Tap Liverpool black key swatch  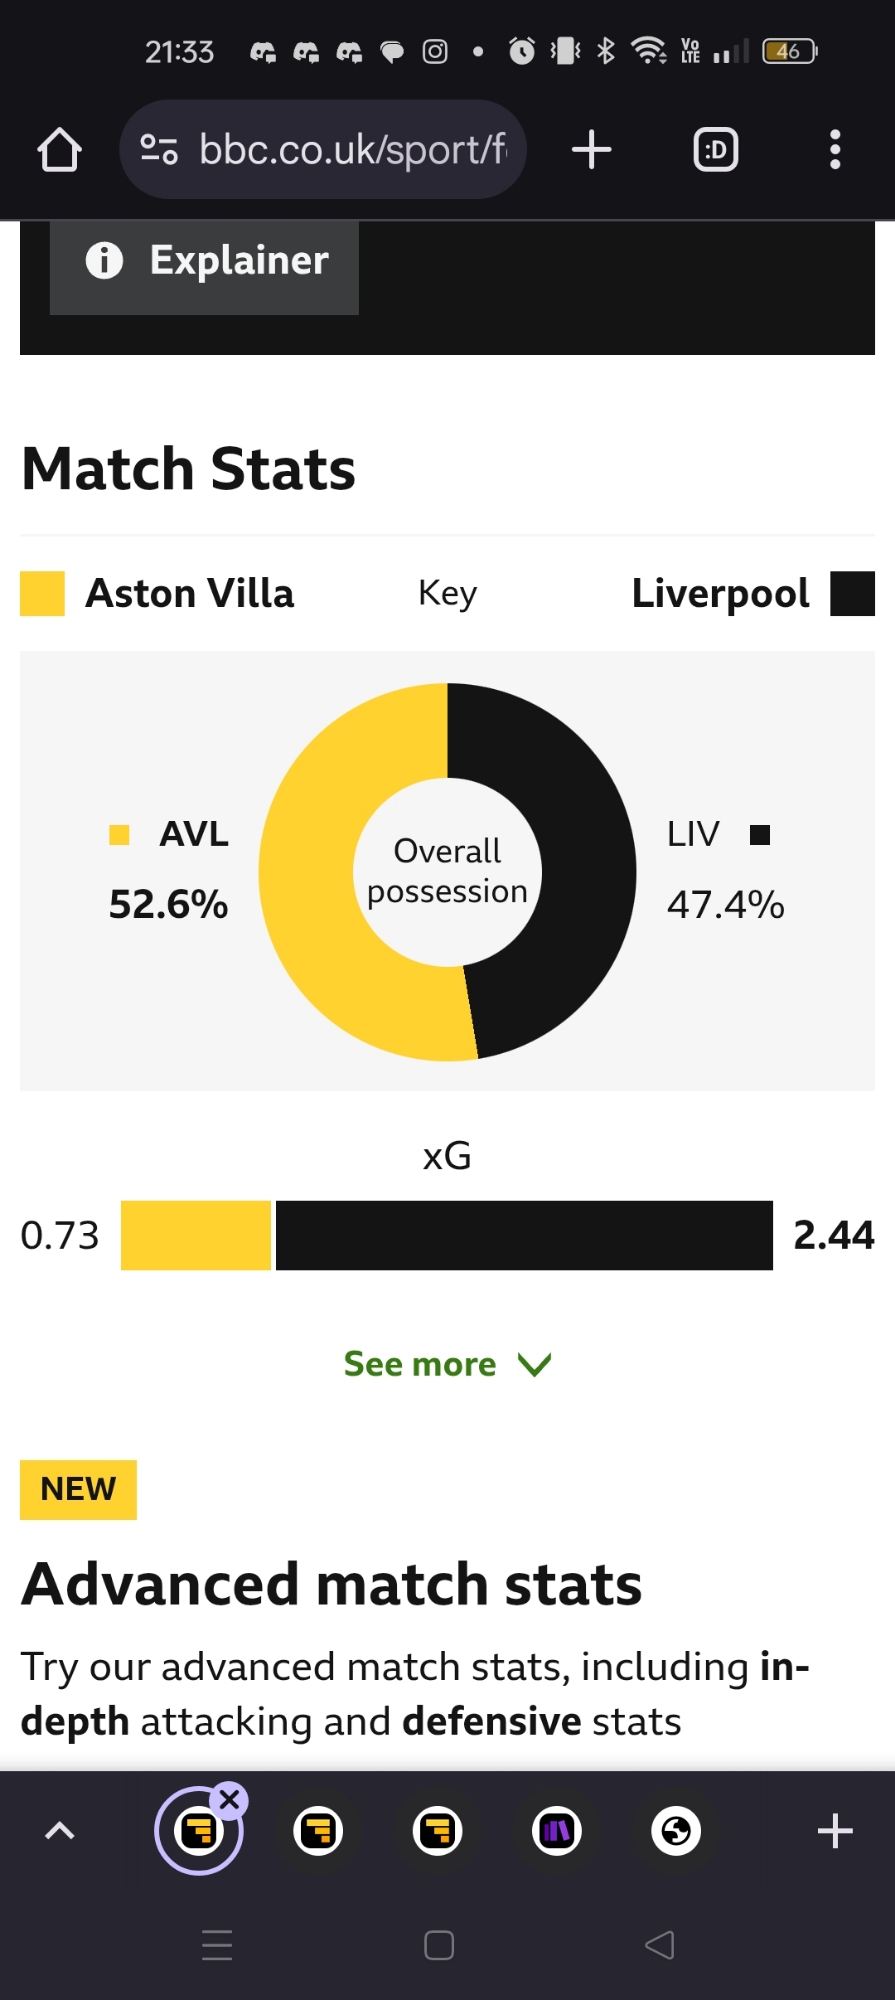tap(852, 594)
